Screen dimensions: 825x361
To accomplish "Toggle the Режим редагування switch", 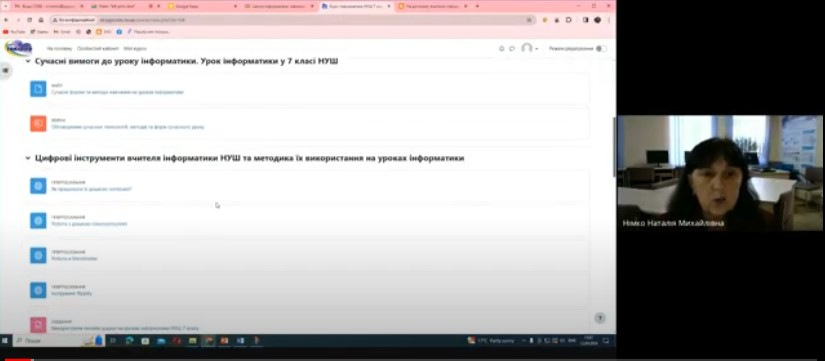I will 601,48.
